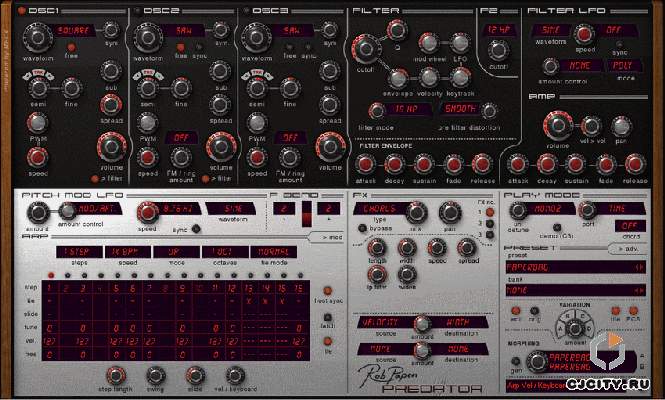Viewport: 665px width, 400px height.
Task: Click the filter cutoff knob
Action: (x=366, y=49)
